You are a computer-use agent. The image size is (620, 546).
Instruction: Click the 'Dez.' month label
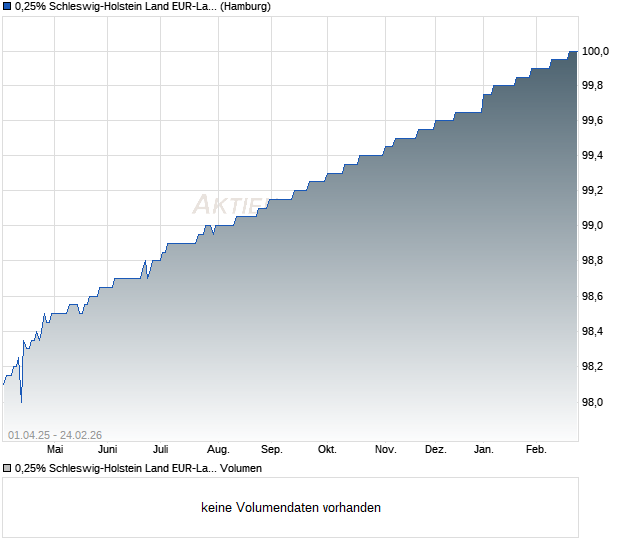coord(436,449)
